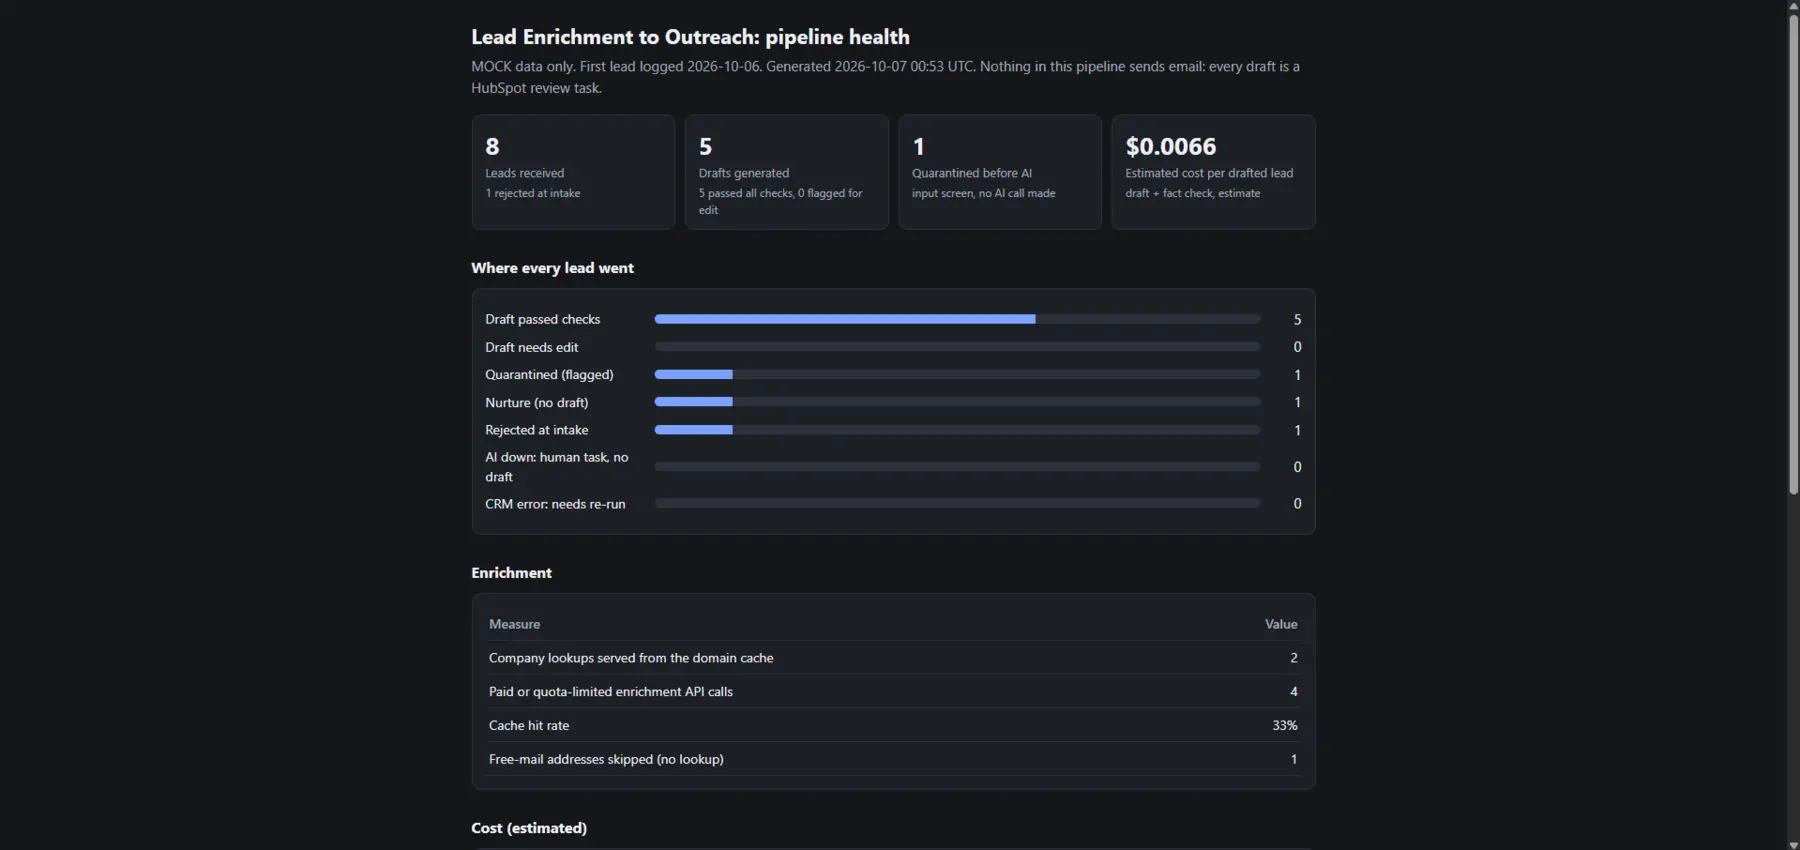Image resolution: width=1800 pixels, height=850 pixels.
Task: Click the Cost (estimated) heading
Action: coord(529,828)
